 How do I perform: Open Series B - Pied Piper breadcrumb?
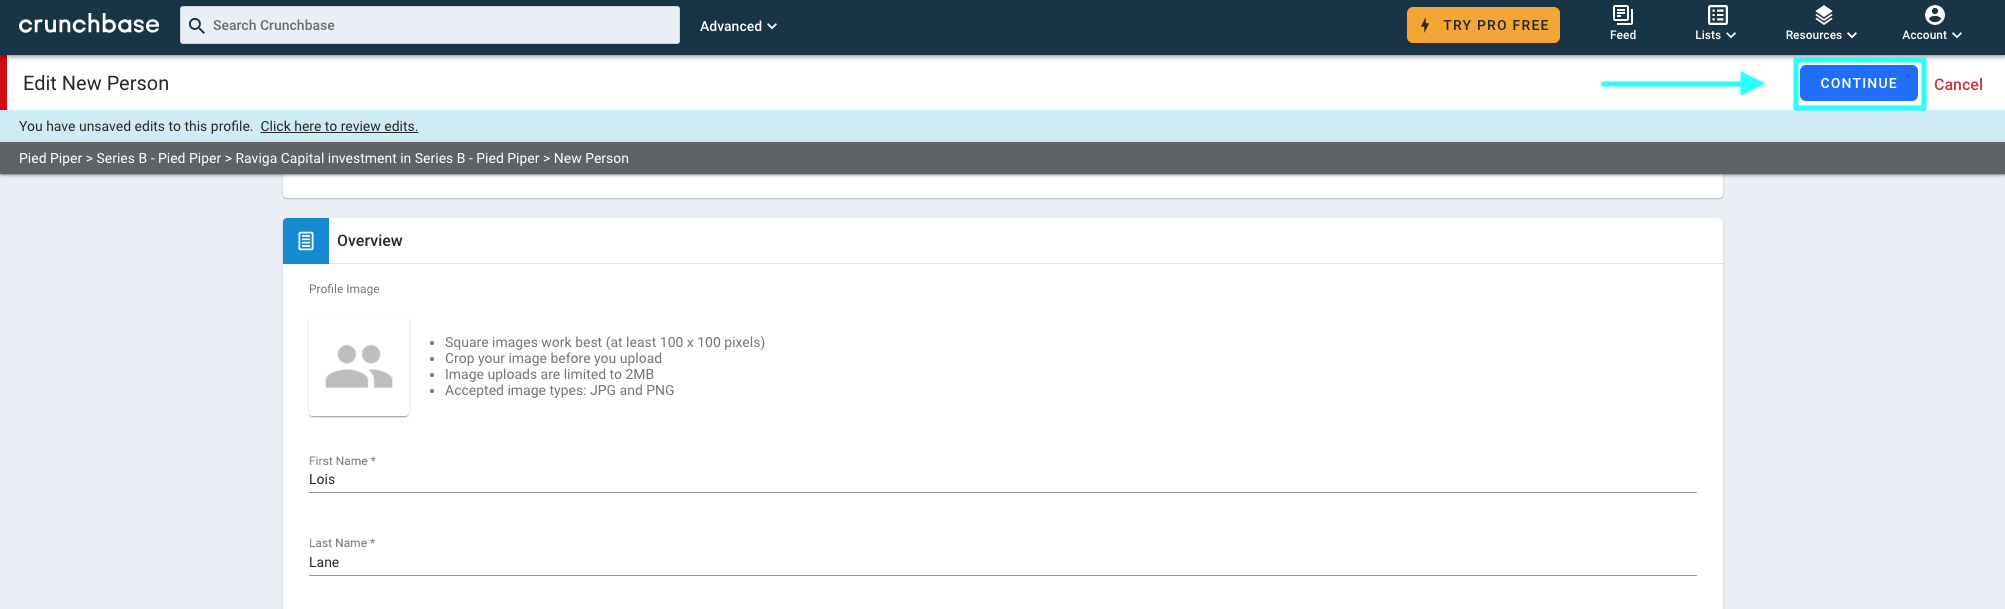click(x=159, y=158)
